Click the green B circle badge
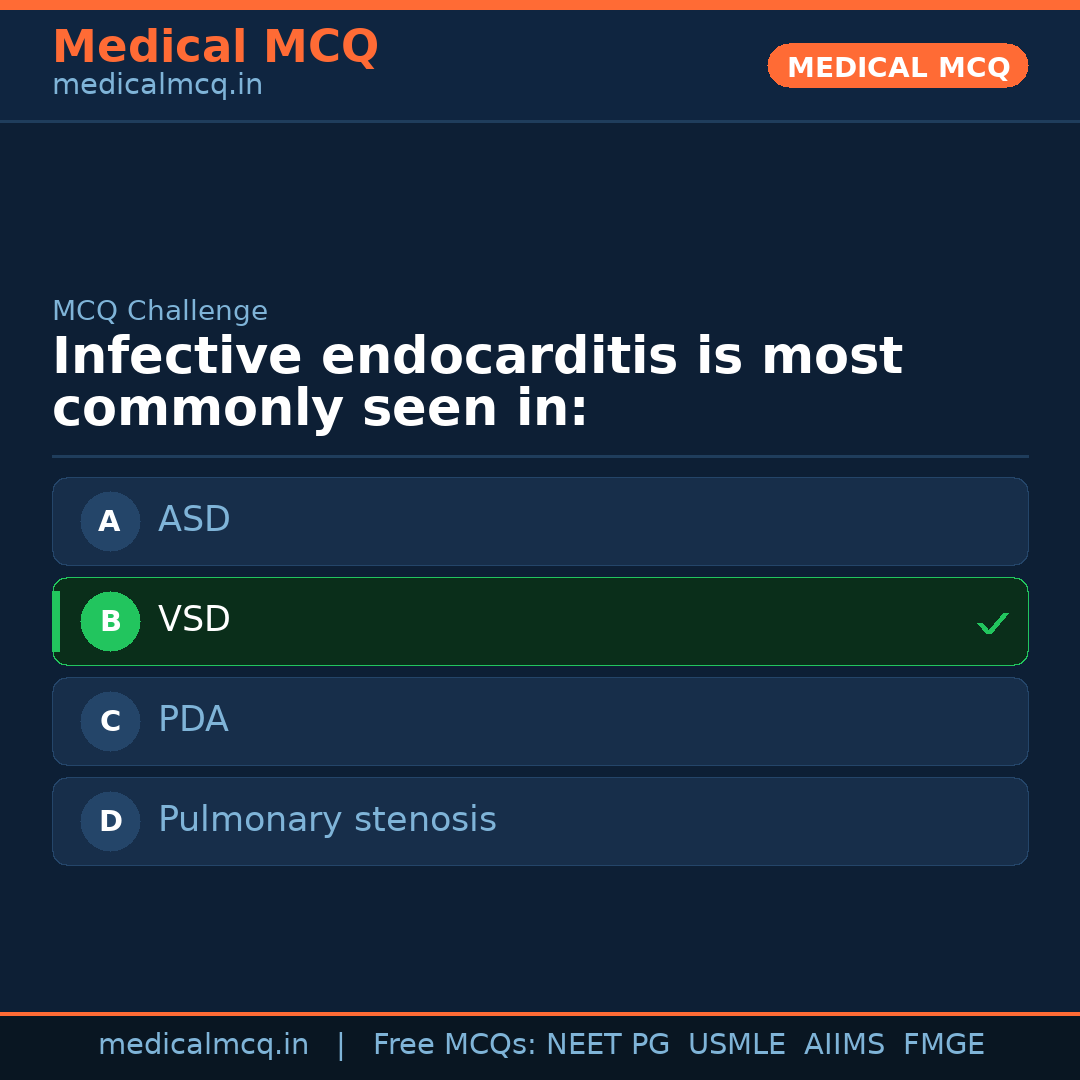1080x1080 pixels. [x=110, y=621]
